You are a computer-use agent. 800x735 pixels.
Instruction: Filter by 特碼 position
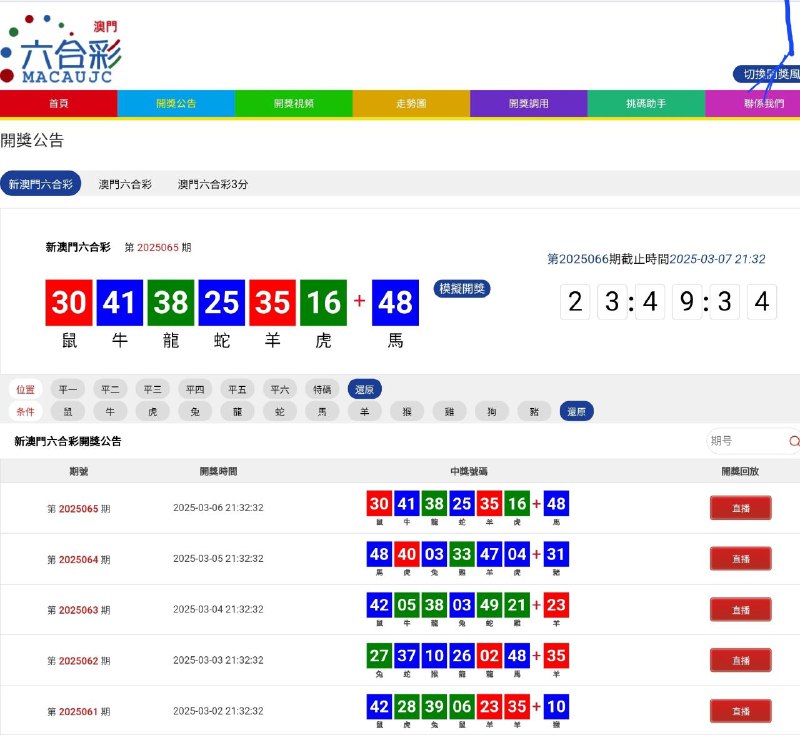tap(322, 390)
